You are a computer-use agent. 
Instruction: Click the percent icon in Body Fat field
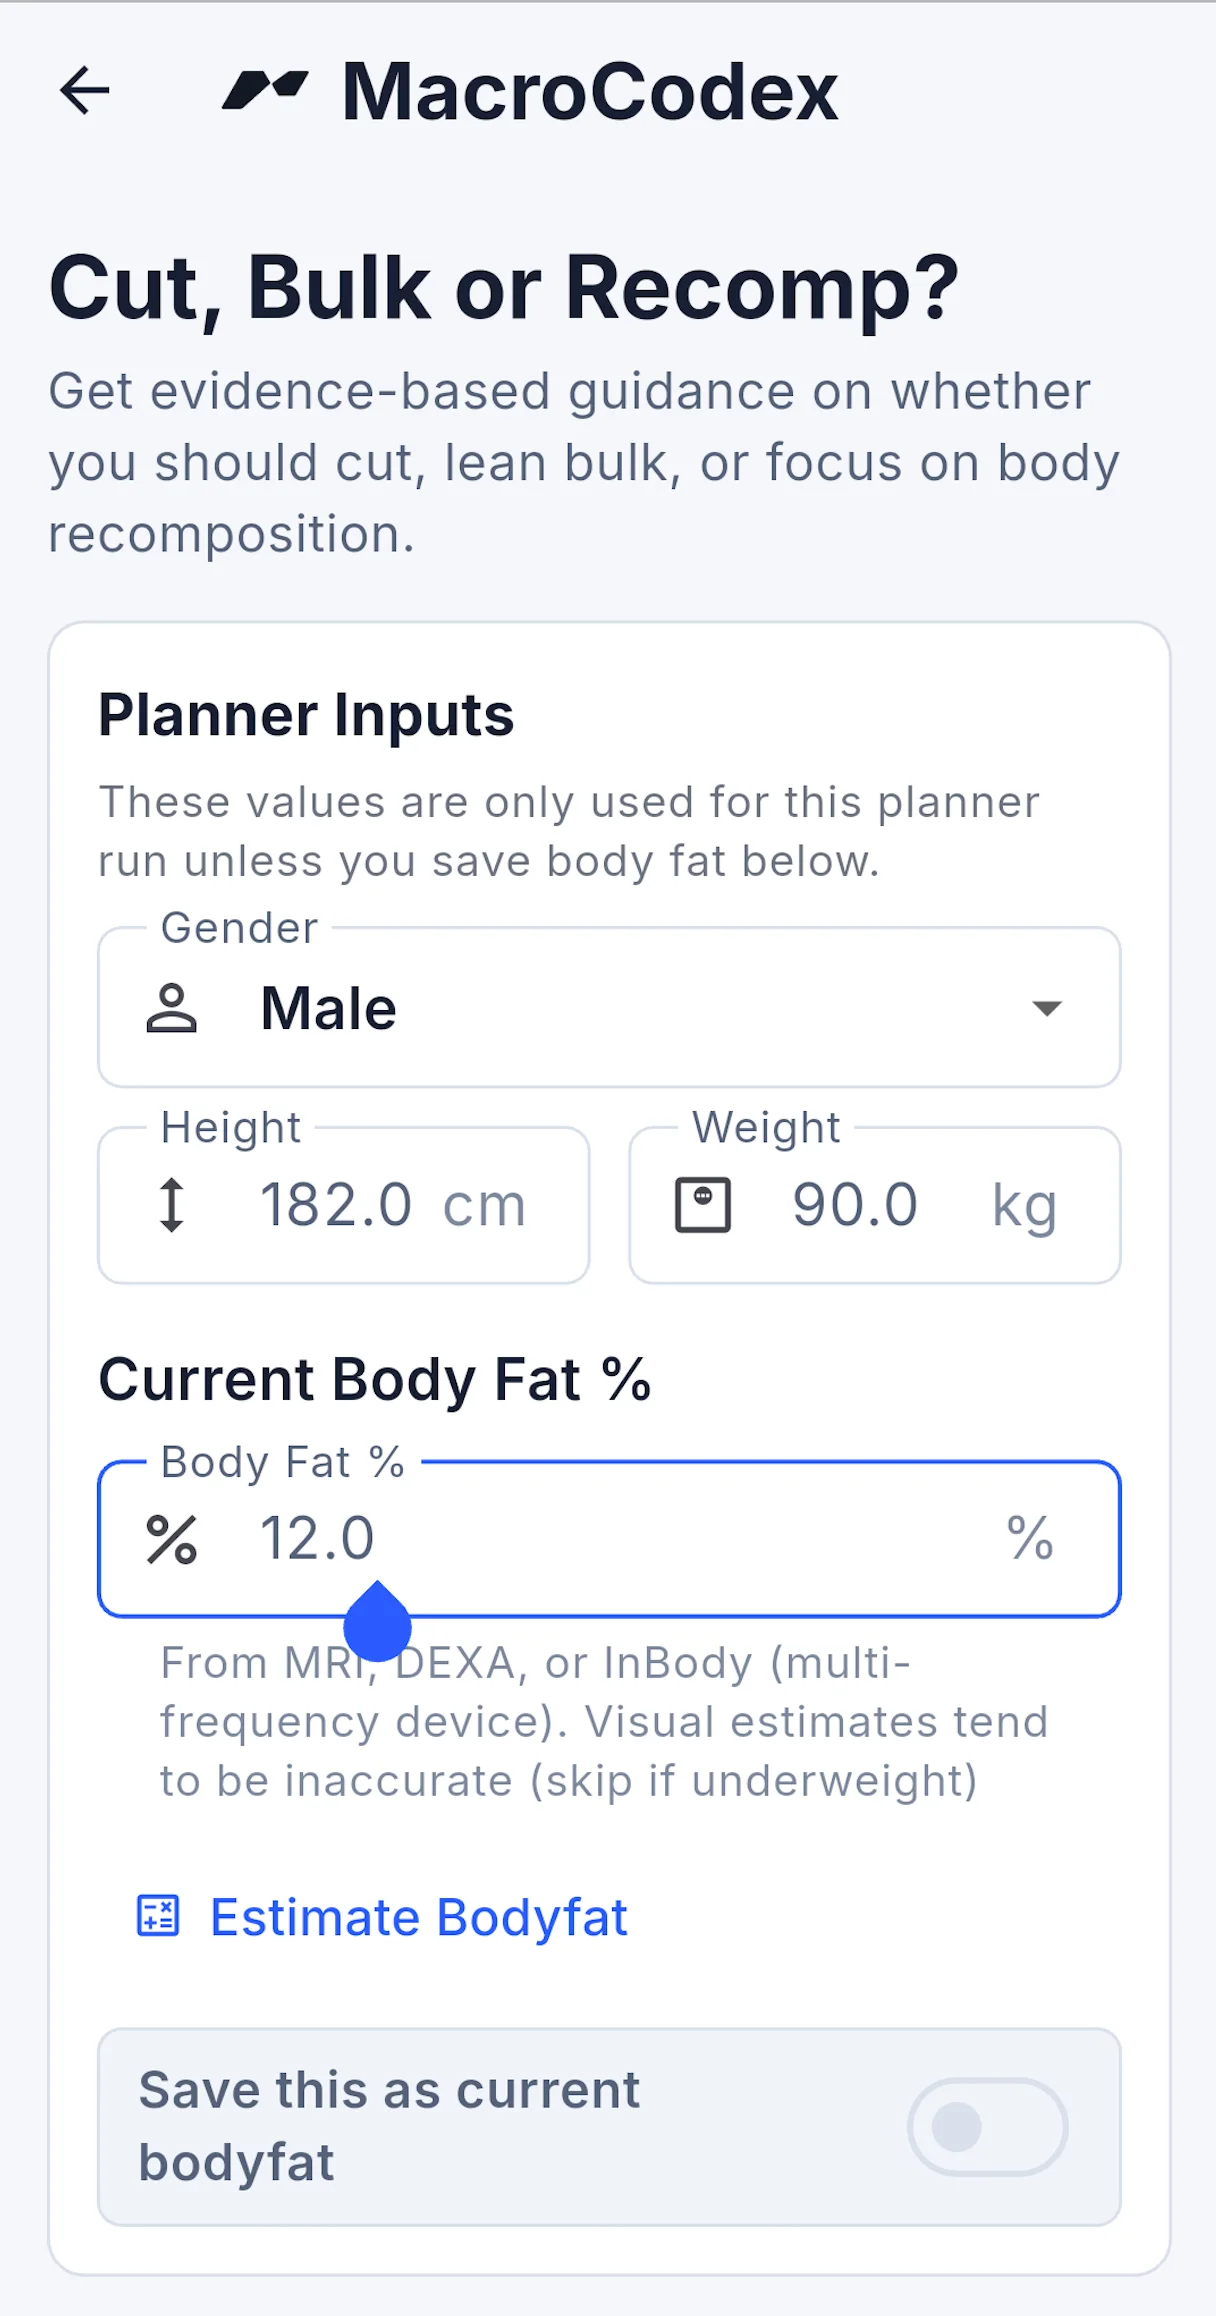[172, 1539]
